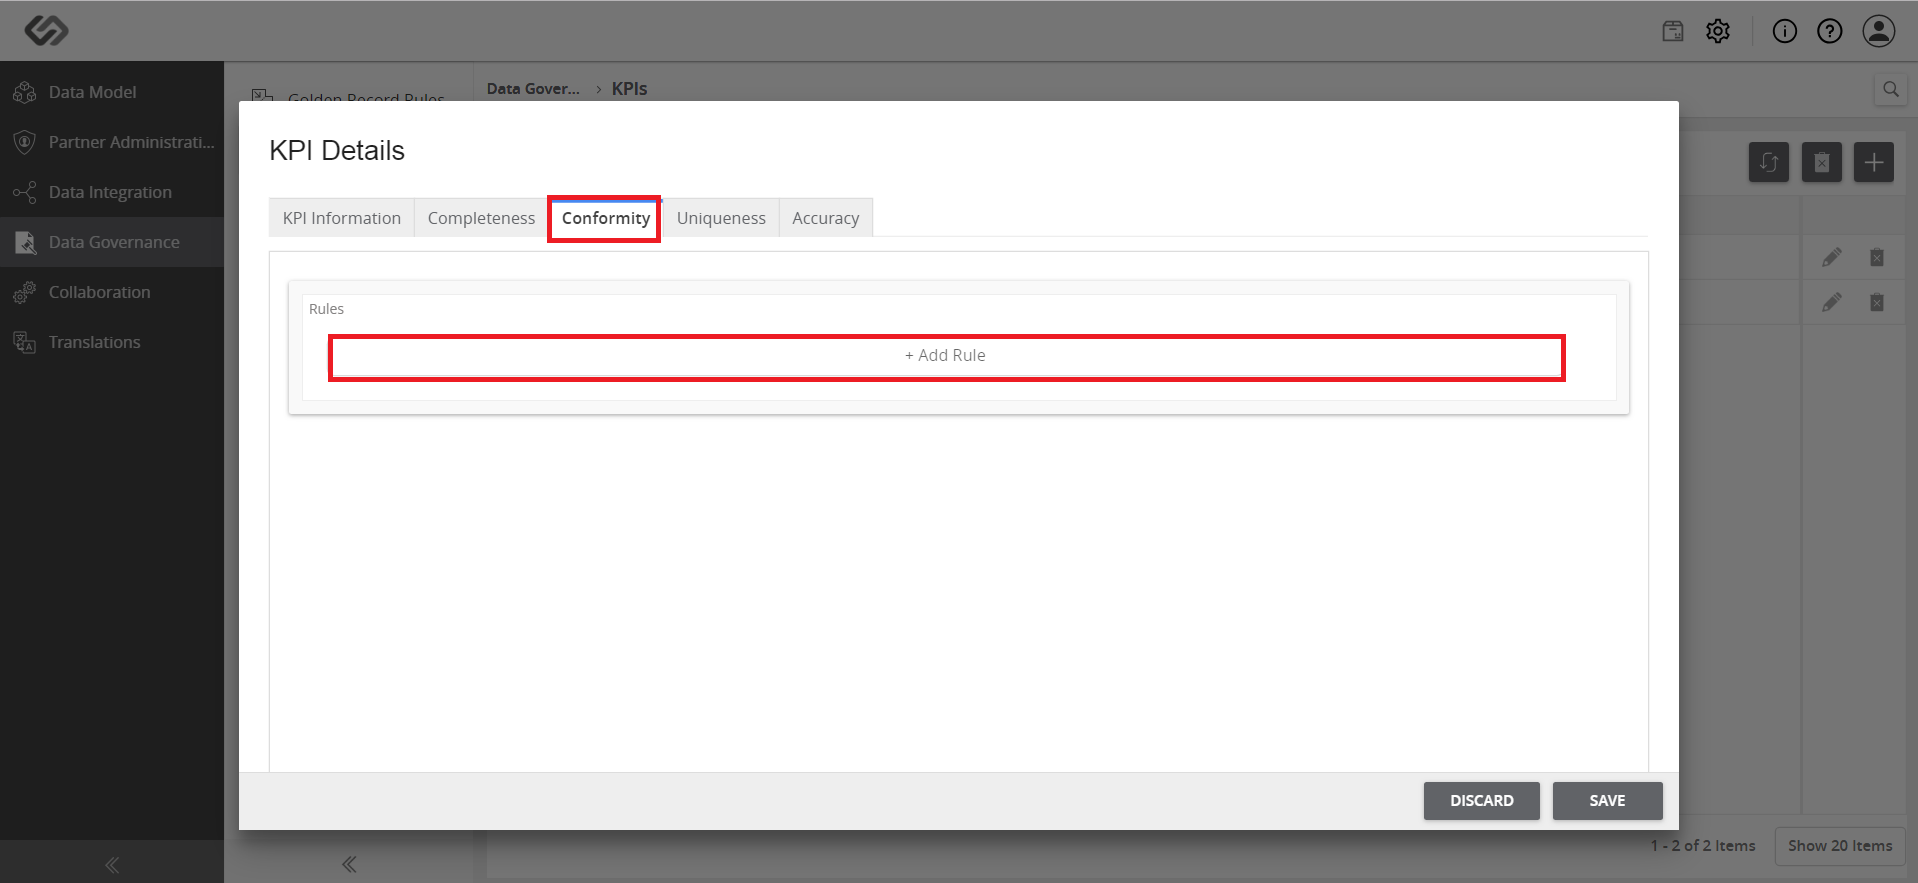Click the delete selected toolbar icon

click(x=1822, y=162)
